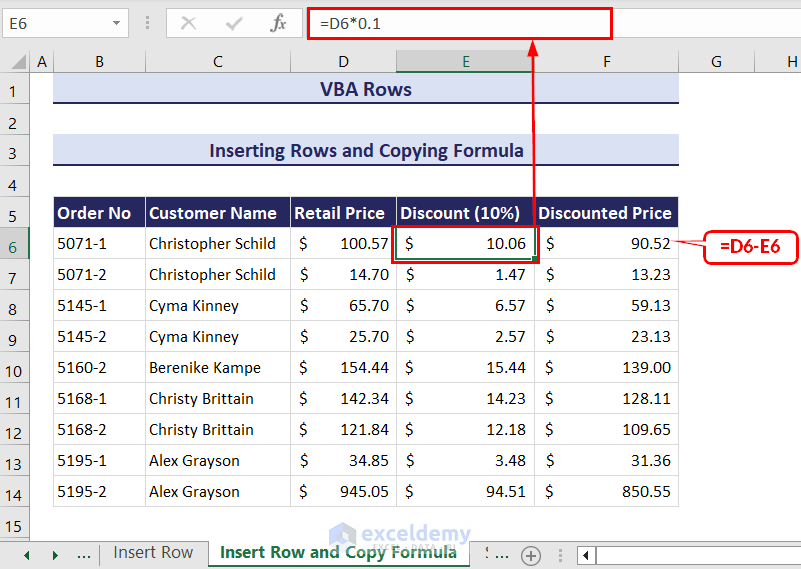801x569 pixels.
Task: Select column E header
Action: pyautogui.click(x=465, y=62)
